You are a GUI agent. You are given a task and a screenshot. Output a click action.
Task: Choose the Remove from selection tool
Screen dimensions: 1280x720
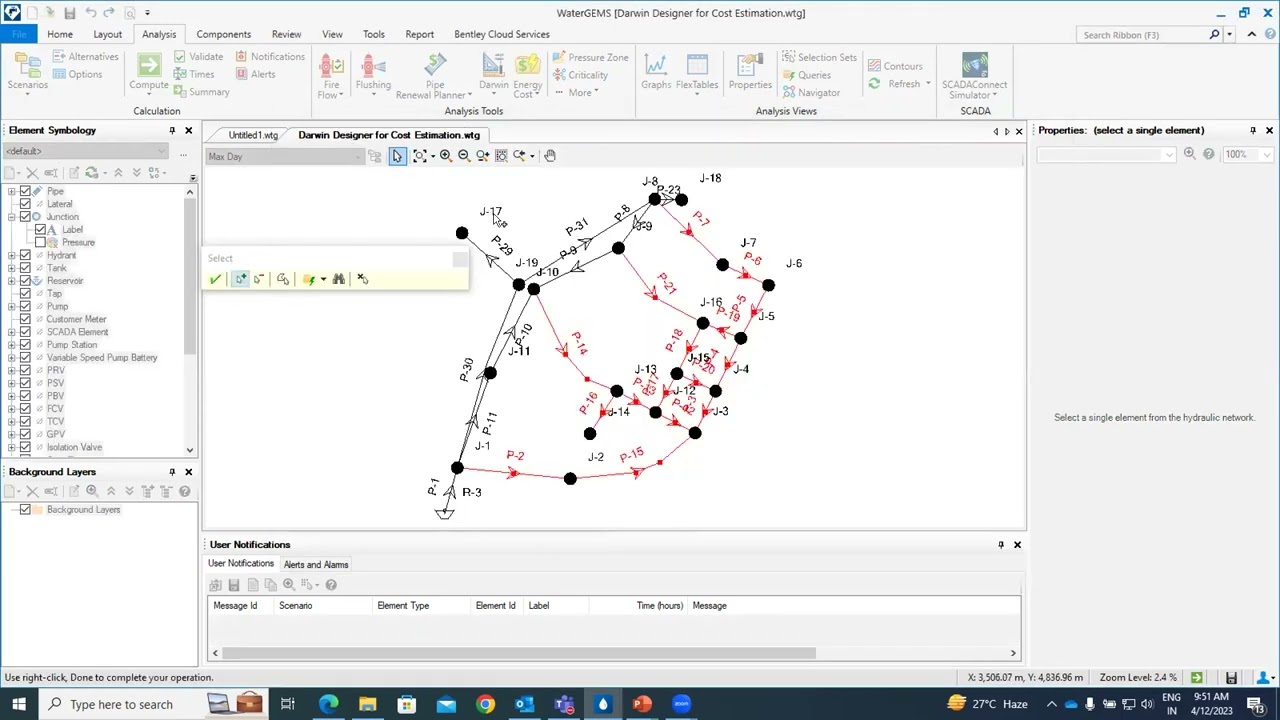pyautogui.click(x=259, y=279)
